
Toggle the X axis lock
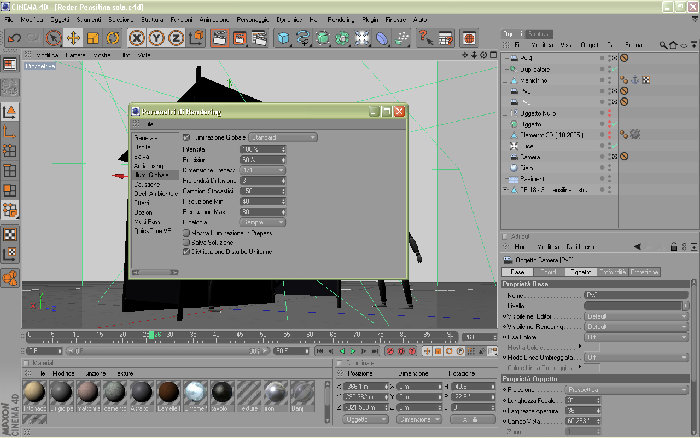[x=137, y=38]
